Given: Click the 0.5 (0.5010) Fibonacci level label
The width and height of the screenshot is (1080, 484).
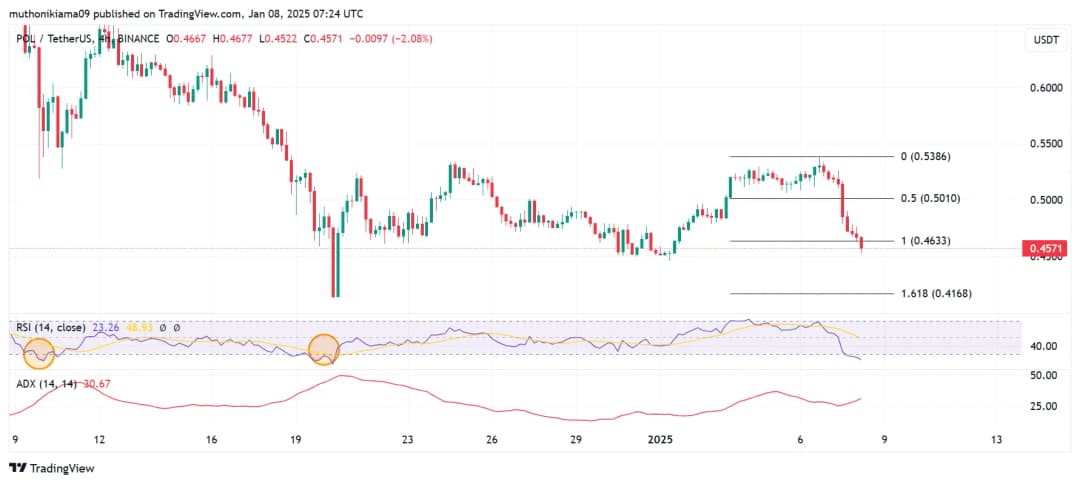Looking at the screenshot, I should [930, 199].
